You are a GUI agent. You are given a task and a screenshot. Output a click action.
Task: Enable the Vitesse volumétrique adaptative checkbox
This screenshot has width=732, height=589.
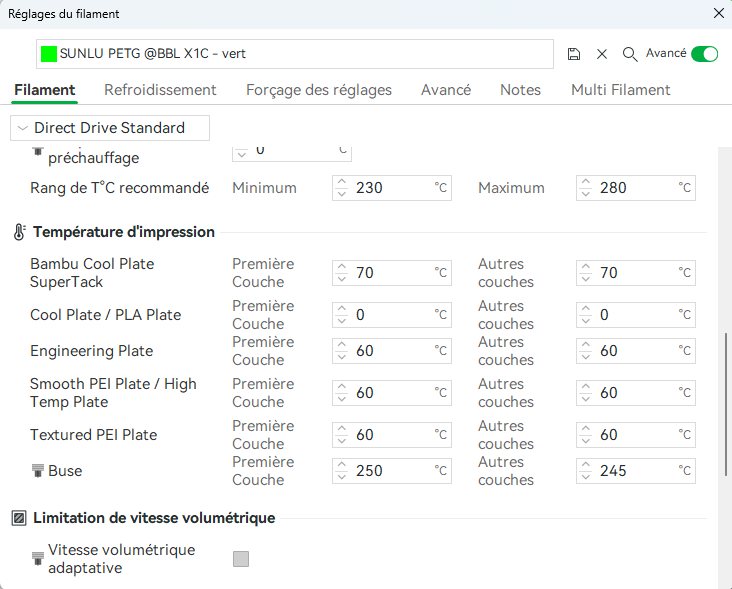click(241, 559)
